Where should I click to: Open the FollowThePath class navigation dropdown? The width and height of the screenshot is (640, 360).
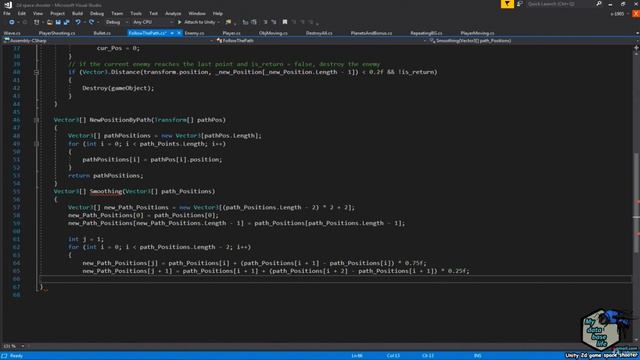[322, 41]
